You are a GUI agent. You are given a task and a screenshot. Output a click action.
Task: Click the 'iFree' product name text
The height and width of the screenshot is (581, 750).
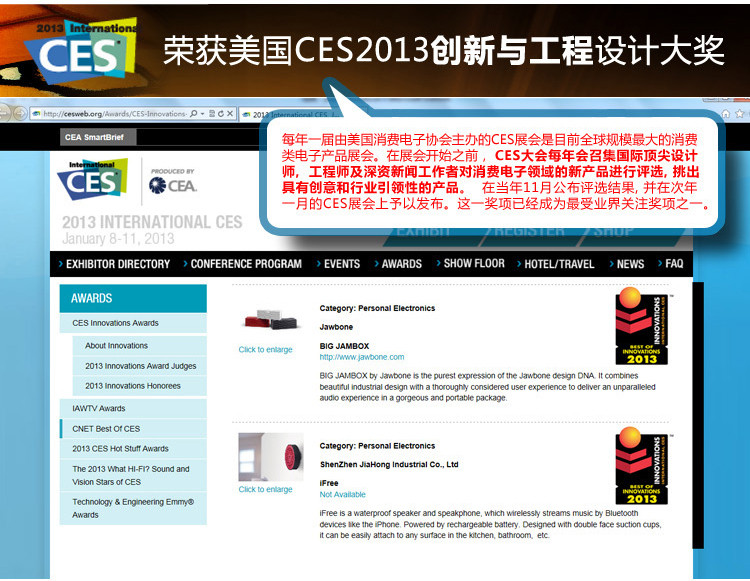coord(329,483)
